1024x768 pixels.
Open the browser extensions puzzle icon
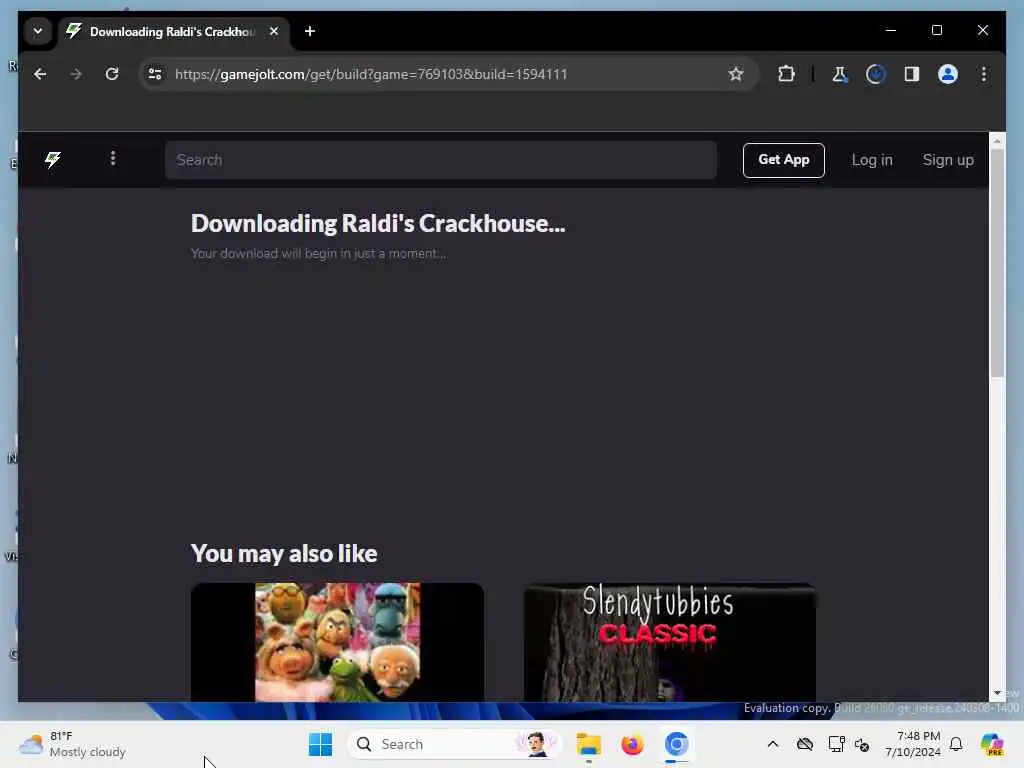[786, 74]
